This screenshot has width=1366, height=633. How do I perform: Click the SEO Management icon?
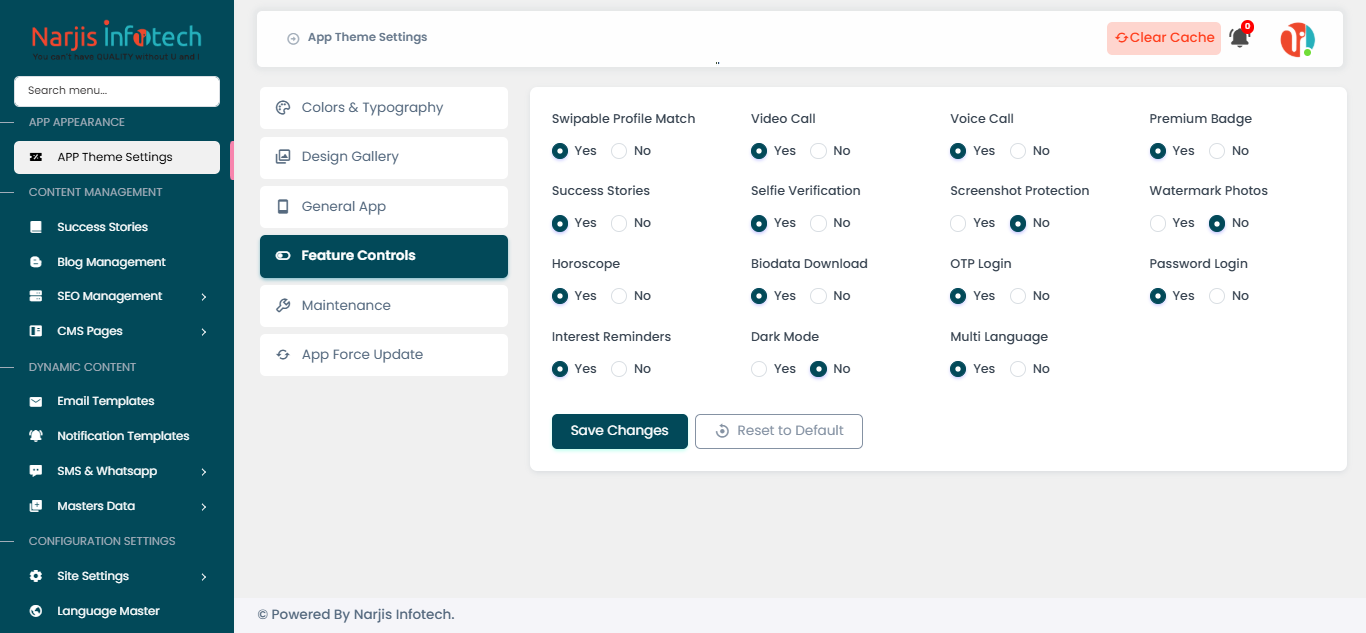click(x=36, y=296)
